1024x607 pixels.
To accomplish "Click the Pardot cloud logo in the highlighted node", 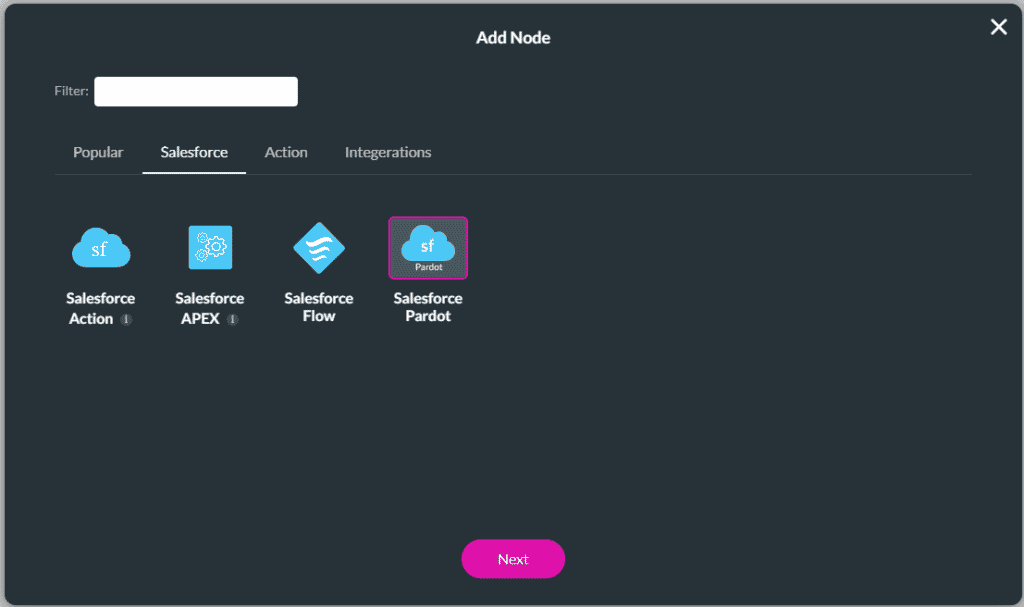I will [x=428, y=245].
